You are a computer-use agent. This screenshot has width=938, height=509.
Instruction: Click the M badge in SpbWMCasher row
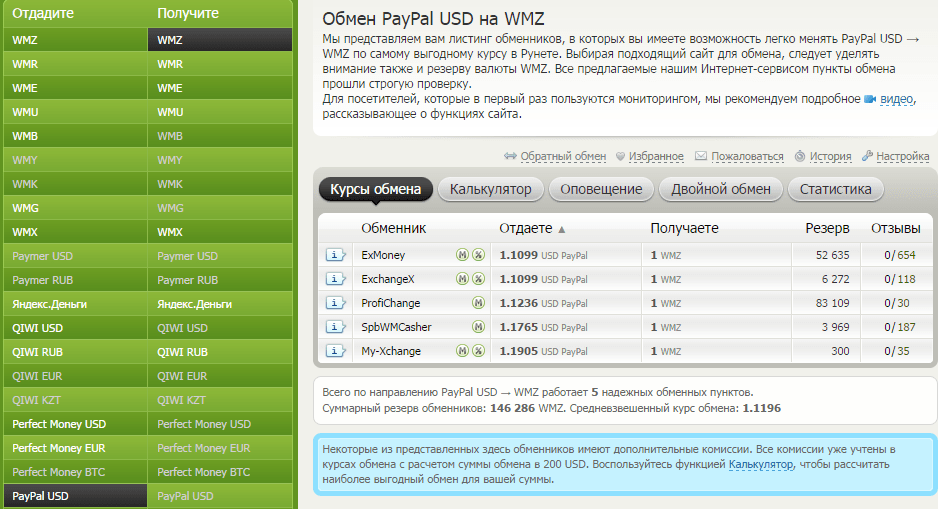478,327
